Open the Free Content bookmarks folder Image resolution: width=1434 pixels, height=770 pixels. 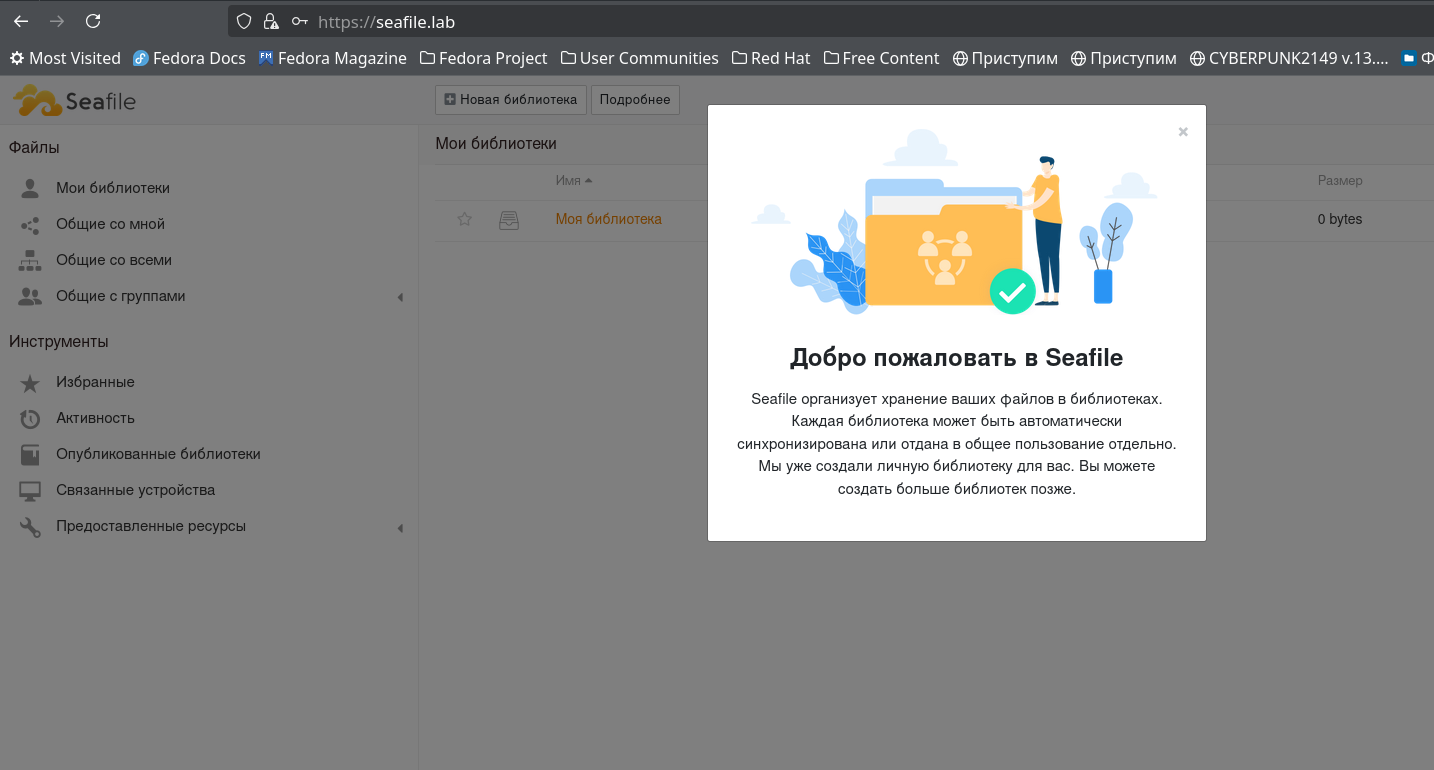[881, 58]
